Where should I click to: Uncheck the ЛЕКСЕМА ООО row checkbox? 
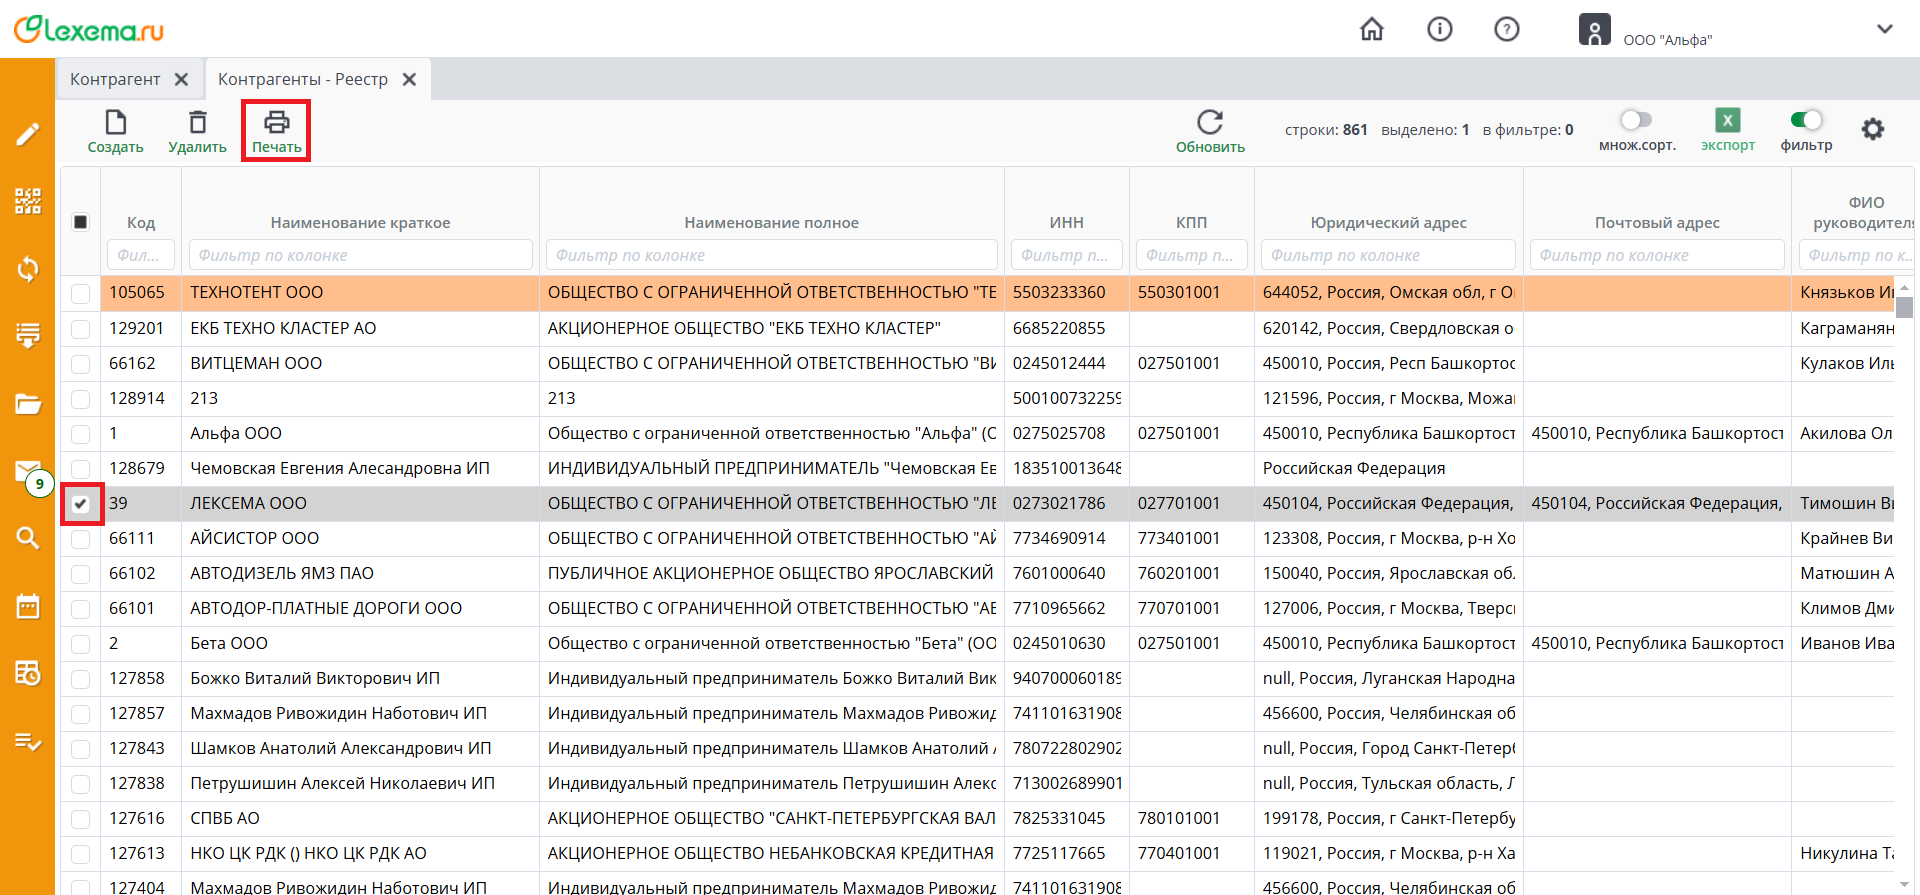[81, 504]
